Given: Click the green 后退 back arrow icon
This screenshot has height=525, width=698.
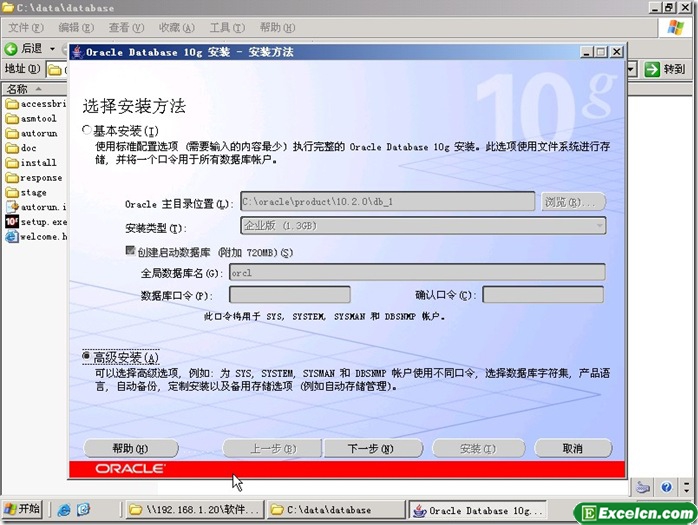Looking at the screenshot, I should coord(11,49).
